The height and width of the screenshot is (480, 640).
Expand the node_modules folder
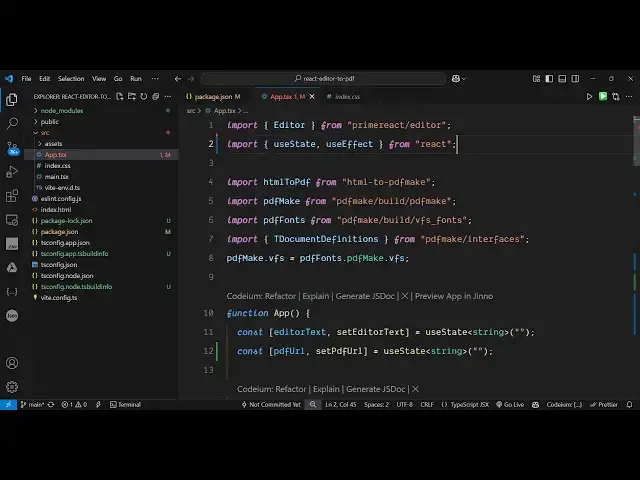(36, 111)
